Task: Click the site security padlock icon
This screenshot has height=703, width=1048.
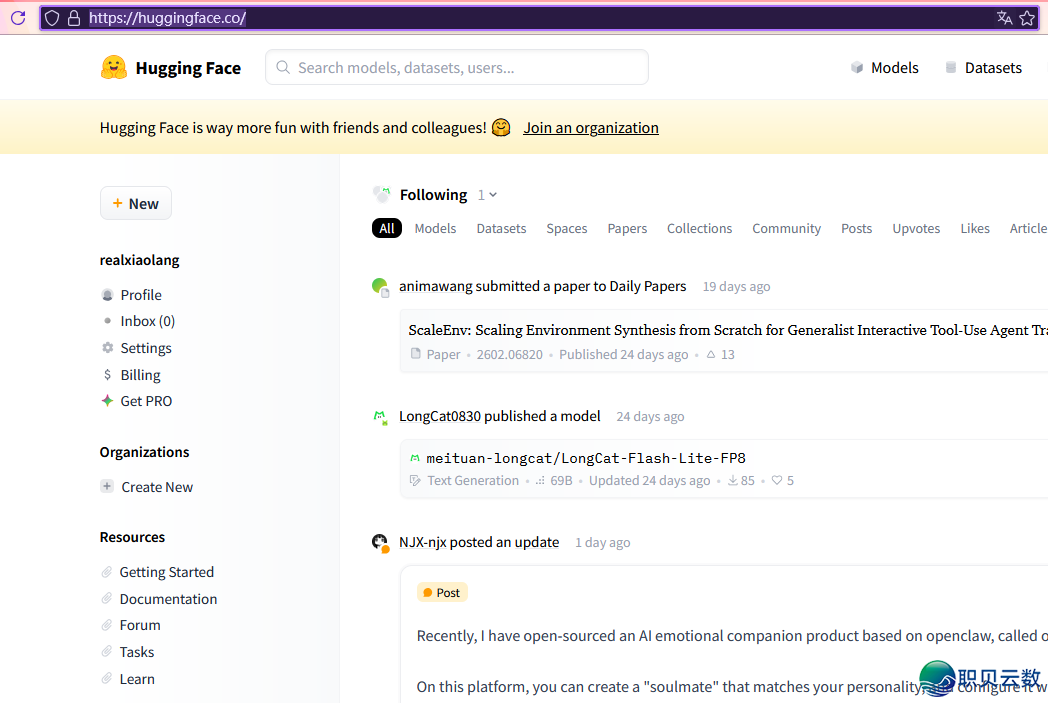Action: (x=73, y=18)
